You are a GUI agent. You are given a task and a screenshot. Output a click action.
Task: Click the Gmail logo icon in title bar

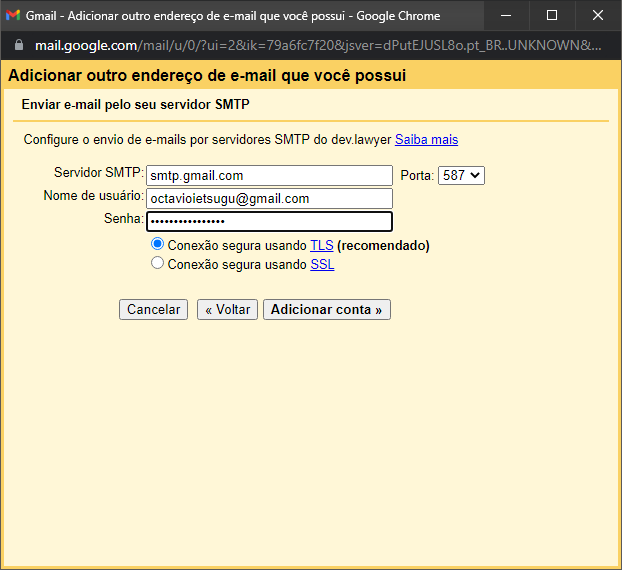pyautogui.click(x=13, y=15)
